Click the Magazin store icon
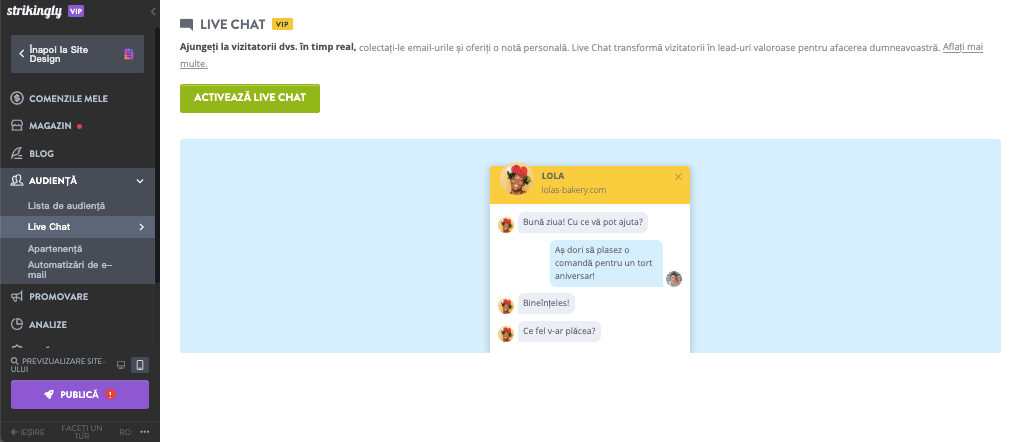 (x=18, y=126)
